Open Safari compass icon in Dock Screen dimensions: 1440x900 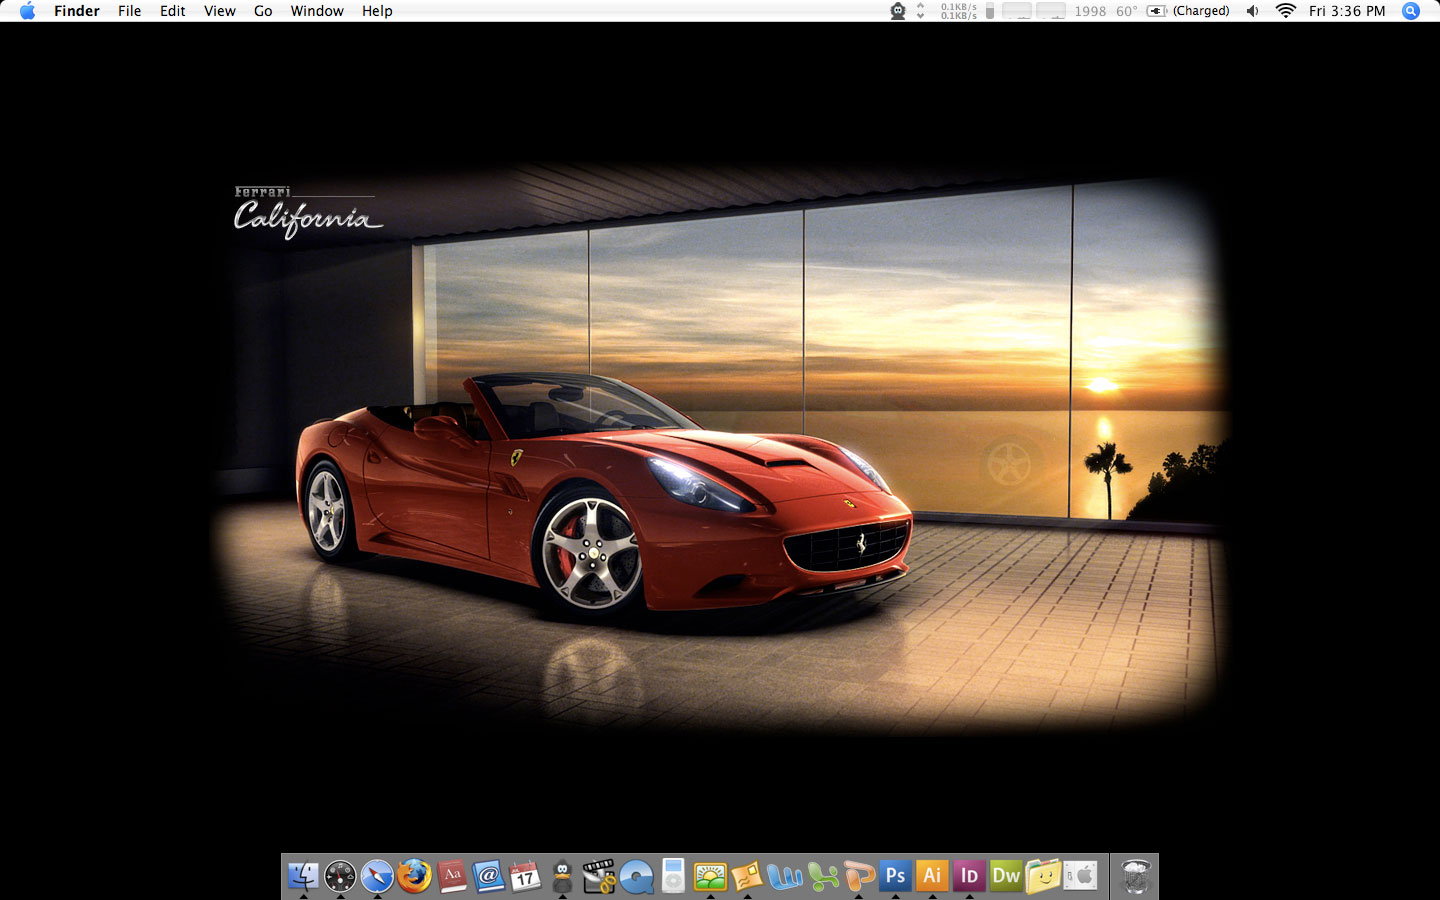[x=377, y=876]
